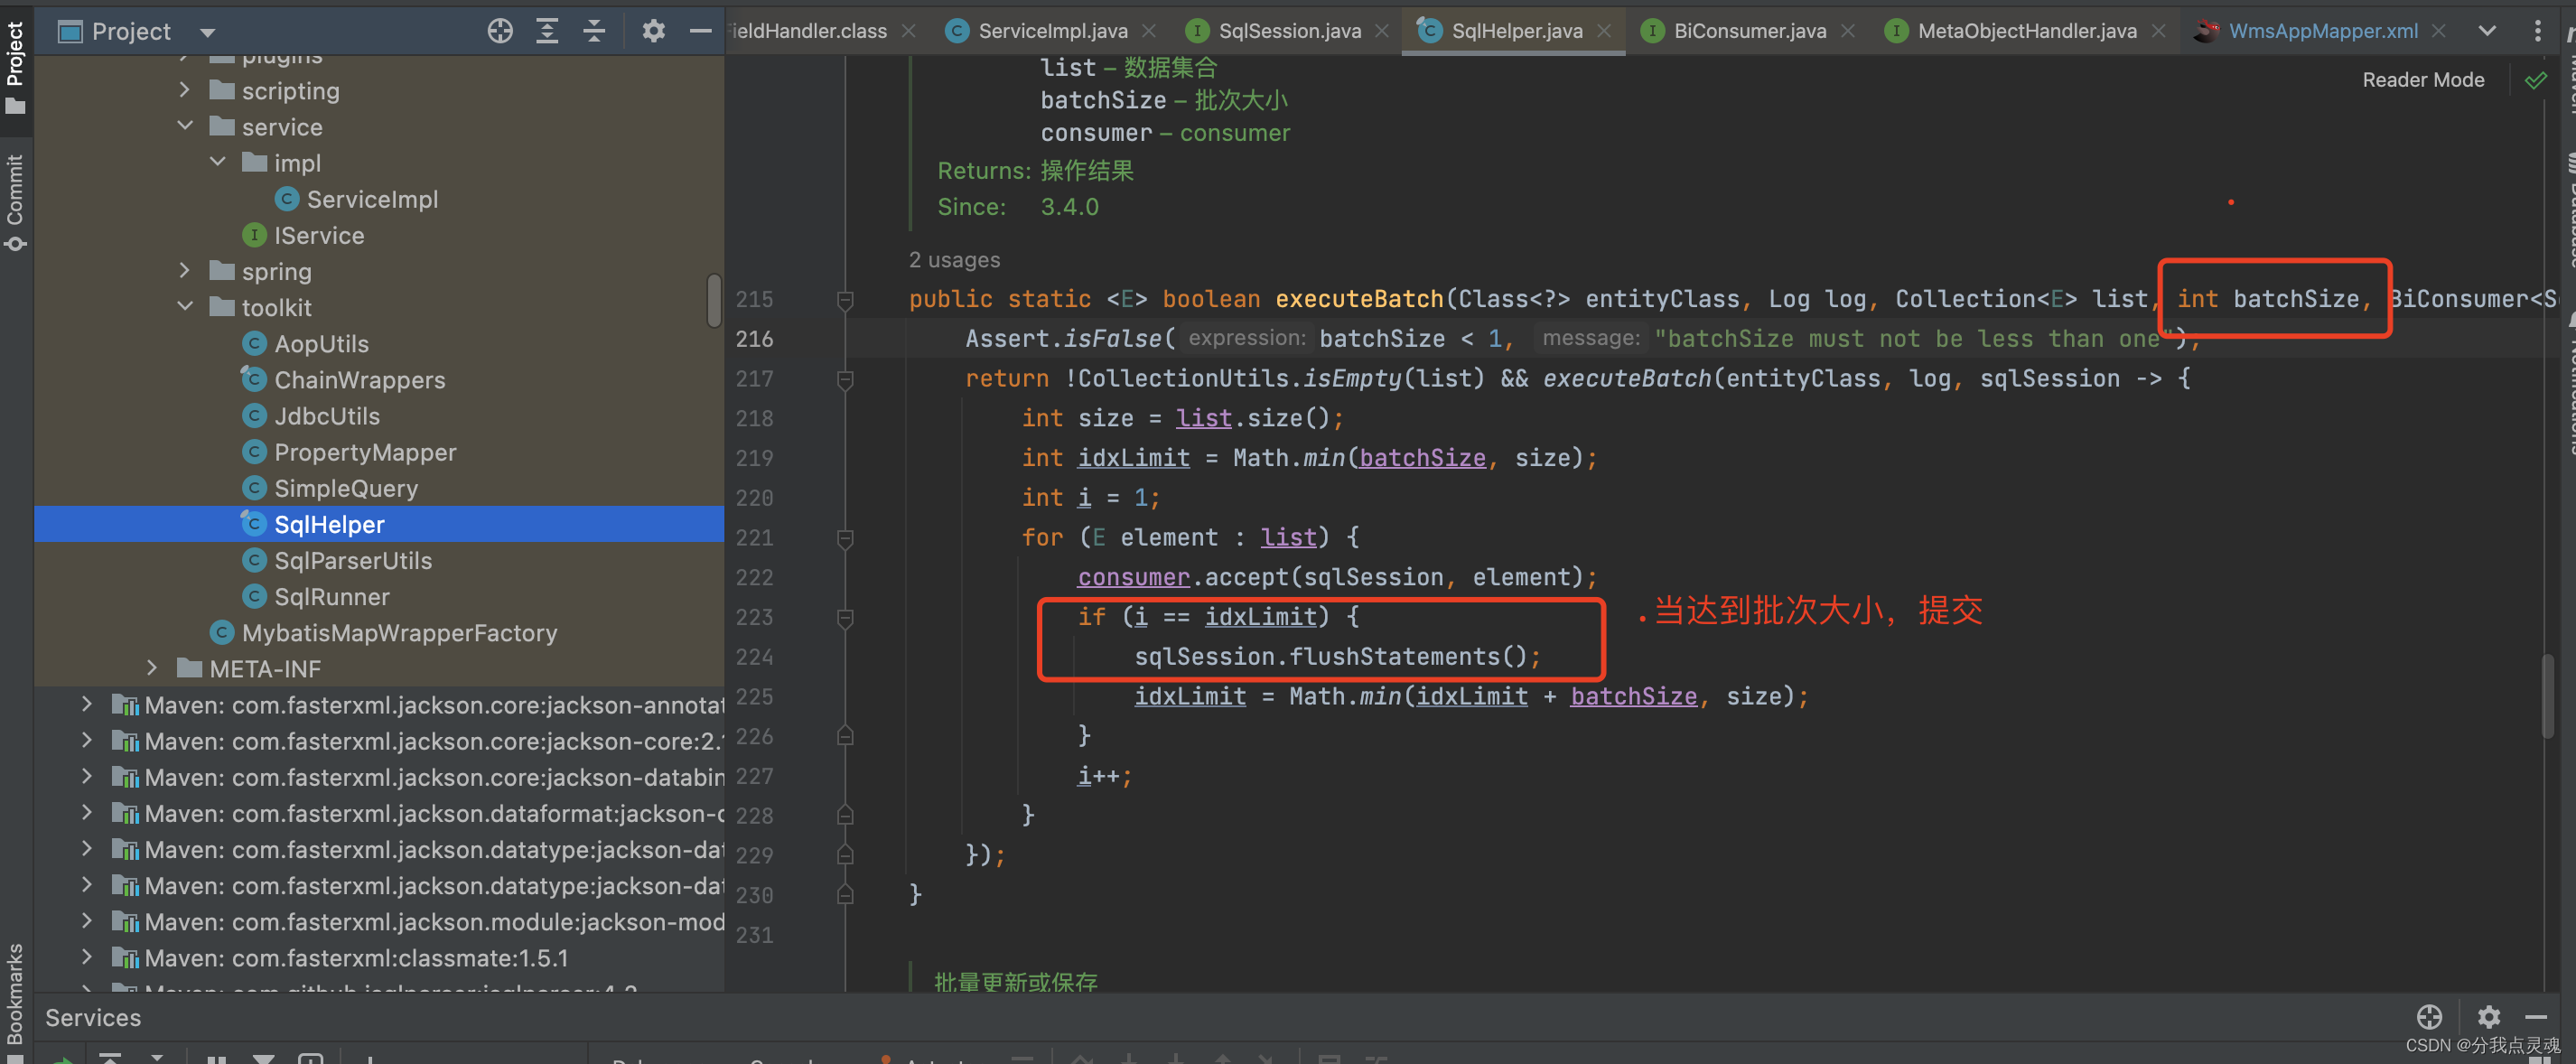The width and height of the screenshot is (2576, 1064).
Task: Click the SqlHelper class icon in the project tree
Action: 254,523
